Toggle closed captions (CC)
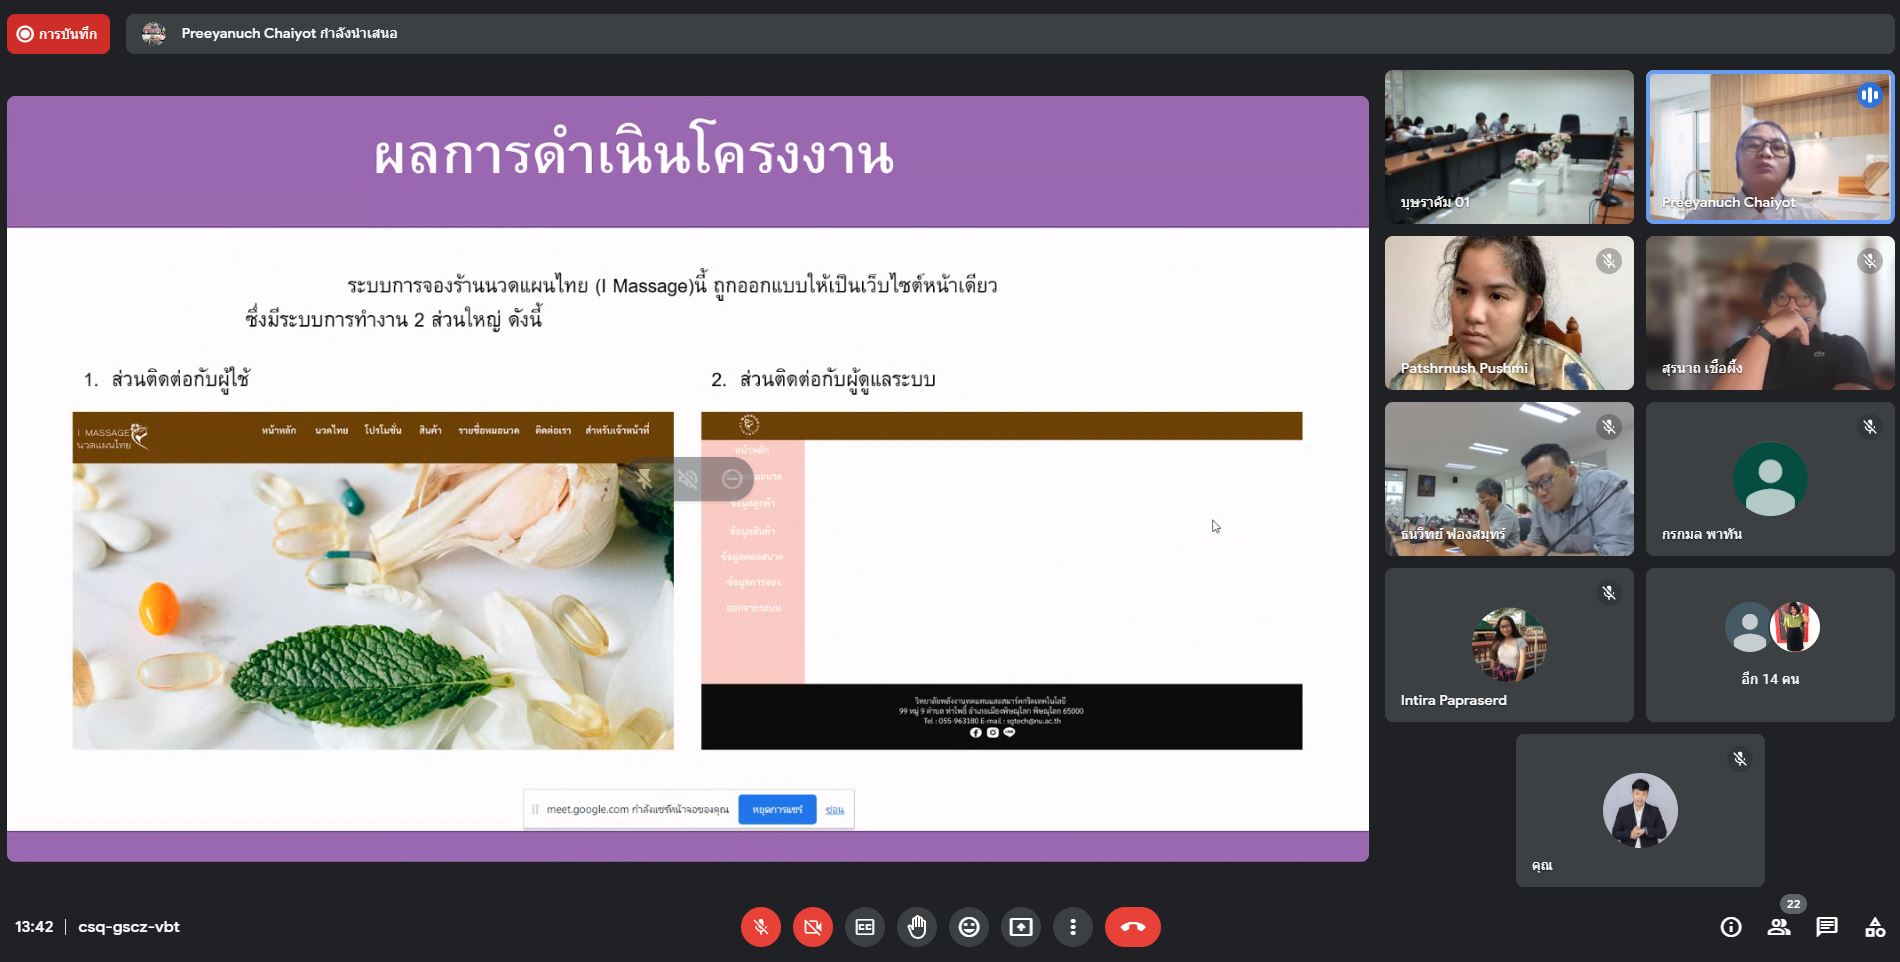 coord(865,927)
